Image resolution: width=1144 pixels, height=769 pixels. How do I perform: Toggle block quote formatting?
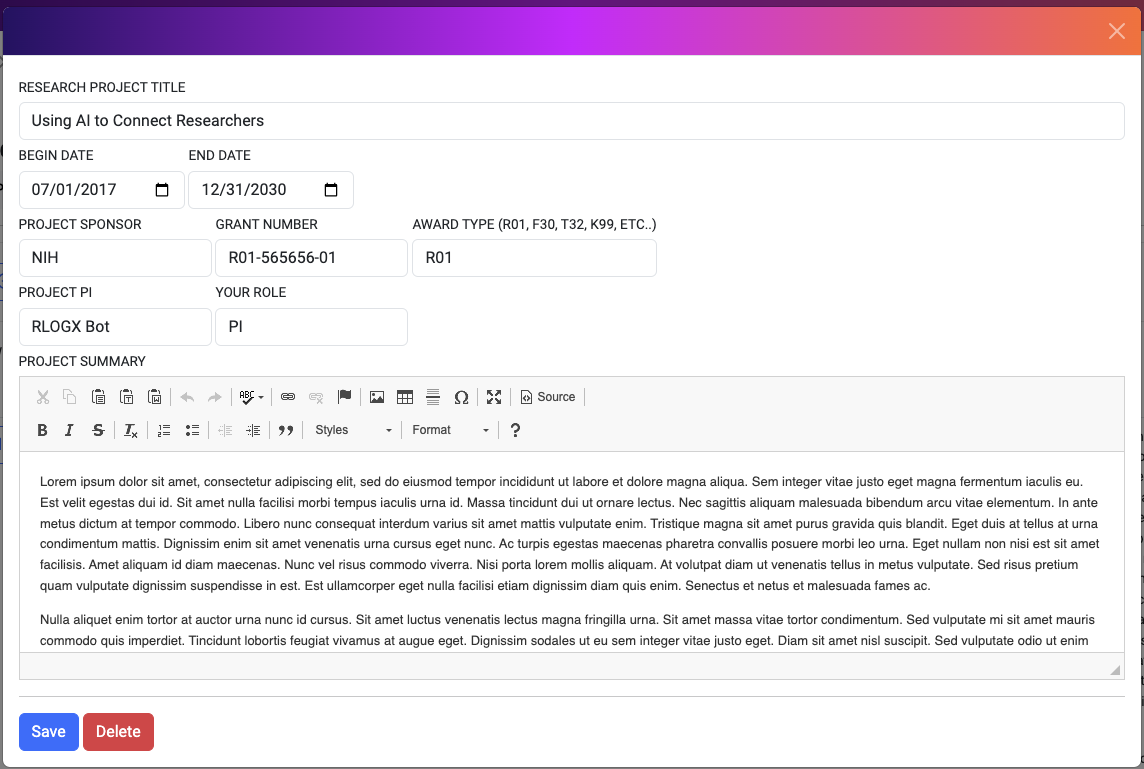click(286, 430)
